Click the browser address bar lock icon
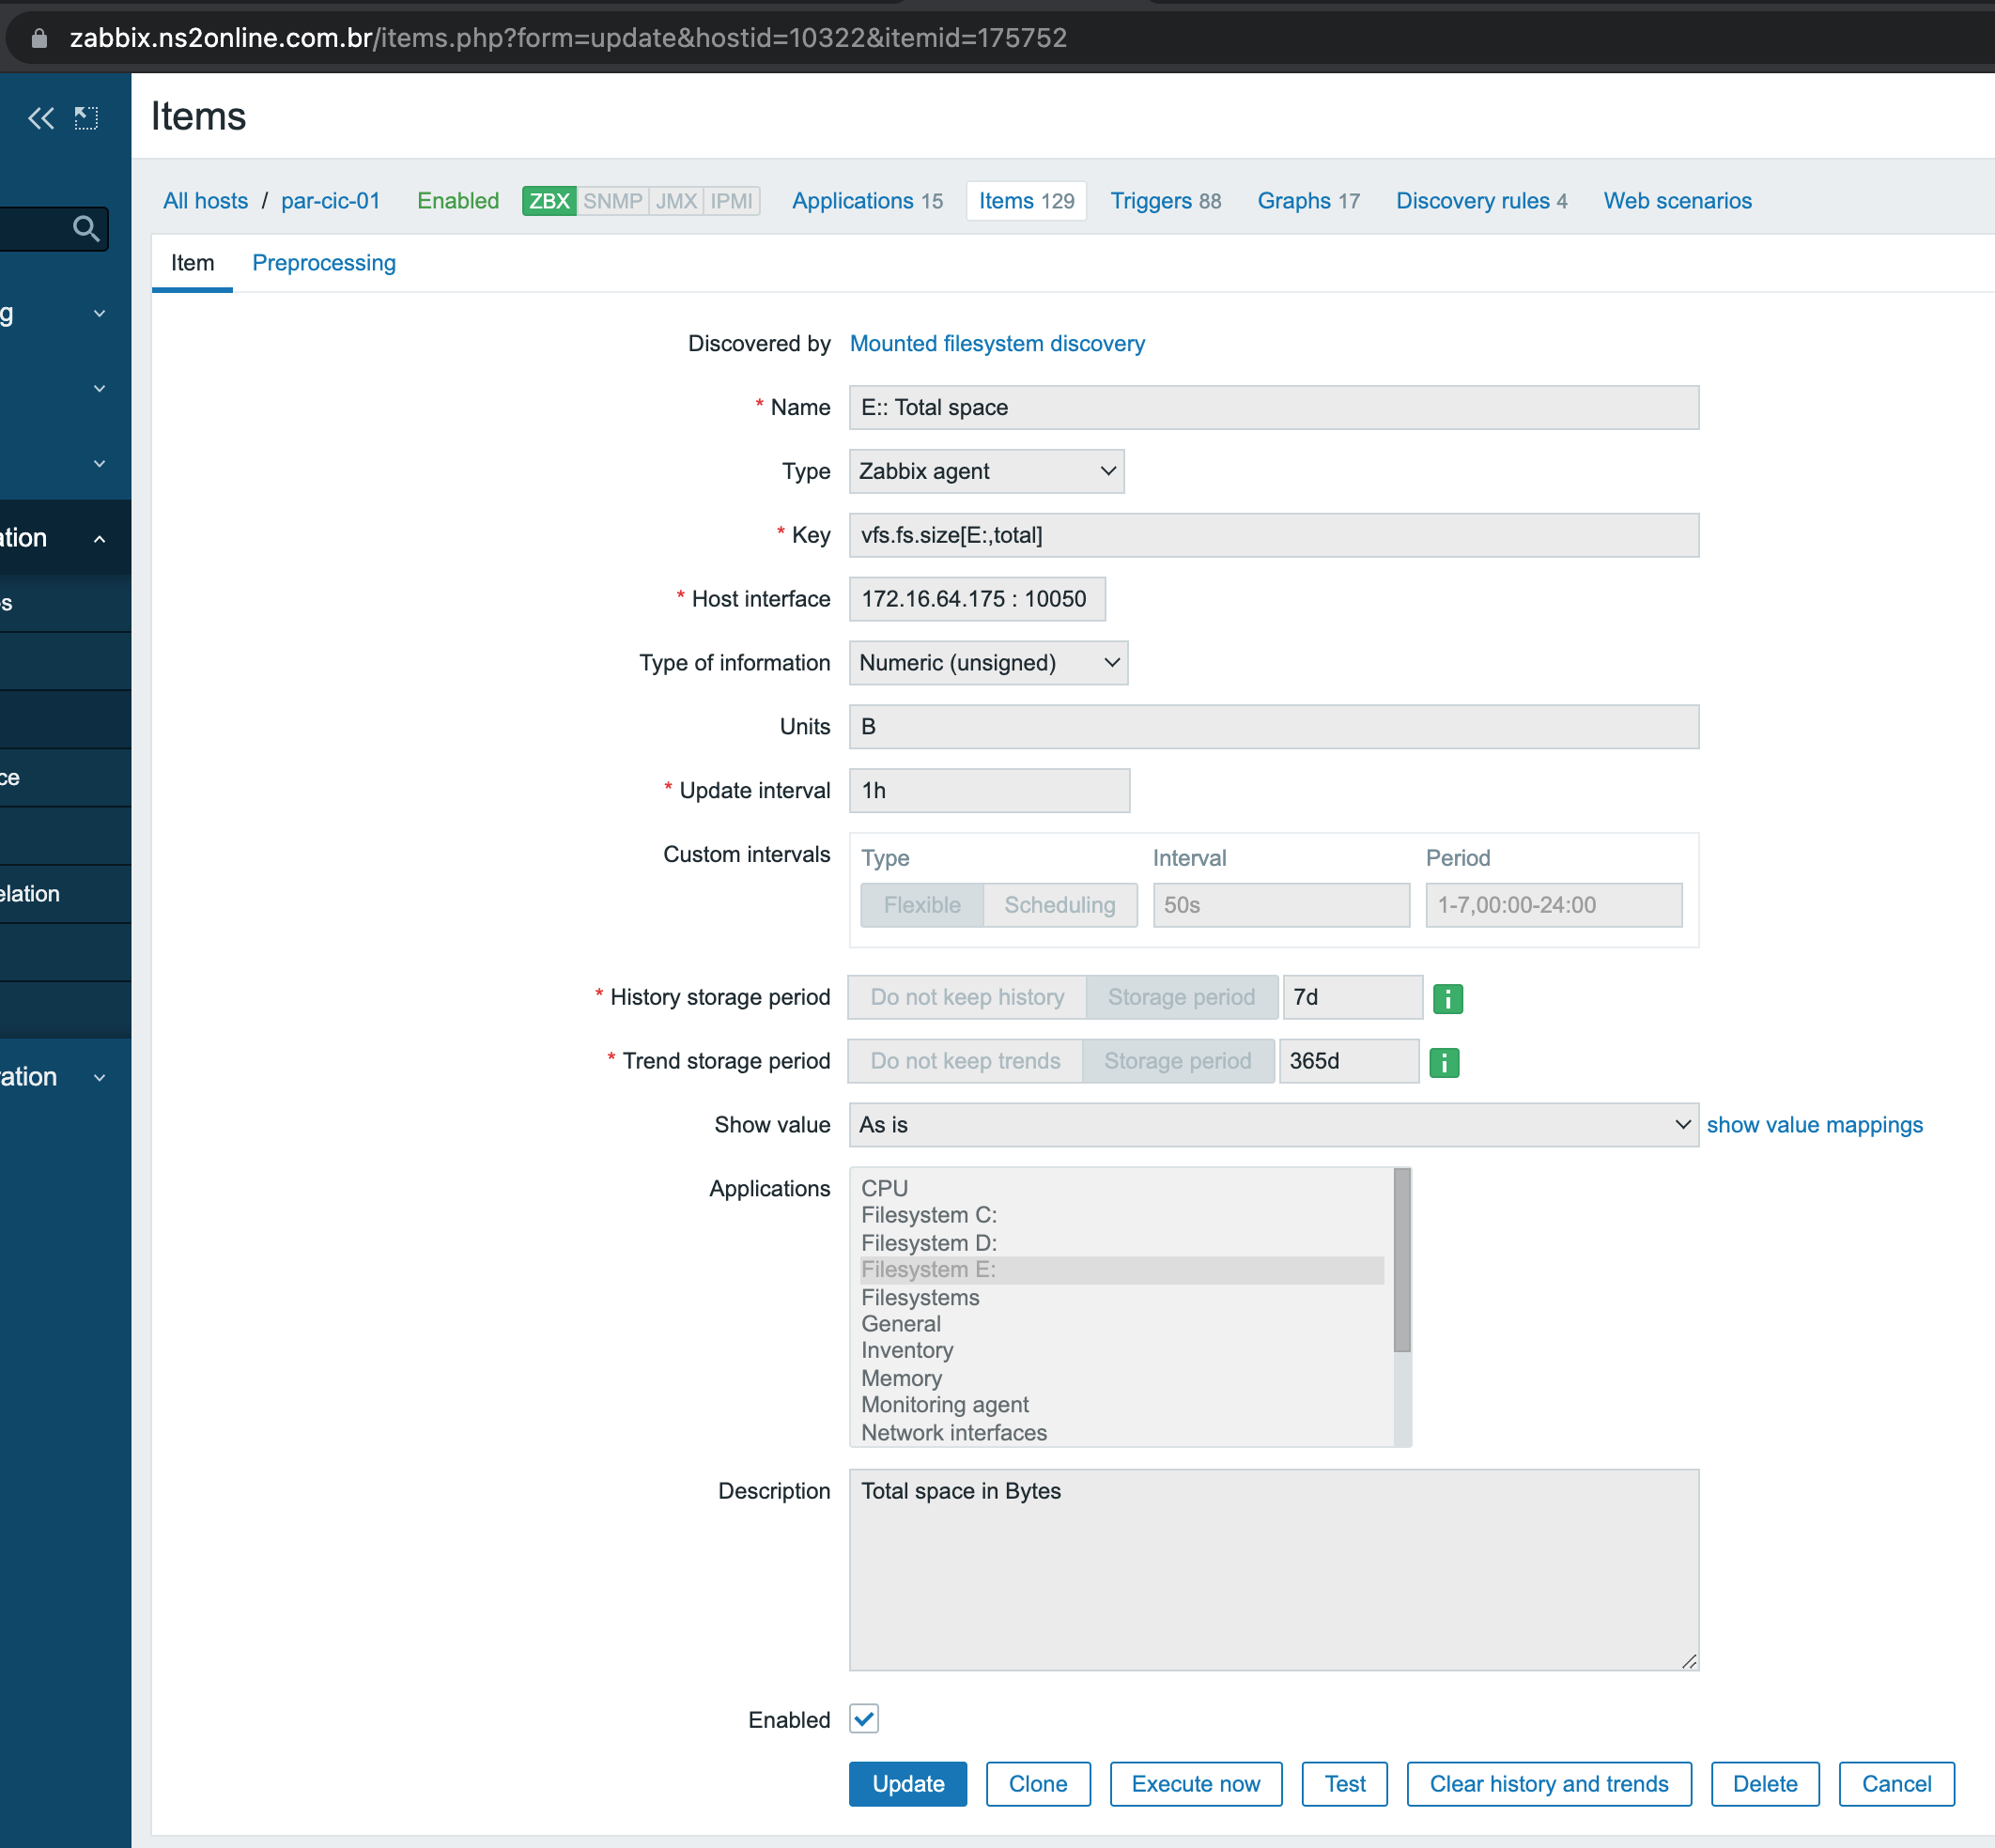Image resolution: width=1995 pixels, height=1848 pixels. pyautogui.click(x=39, y=38)
